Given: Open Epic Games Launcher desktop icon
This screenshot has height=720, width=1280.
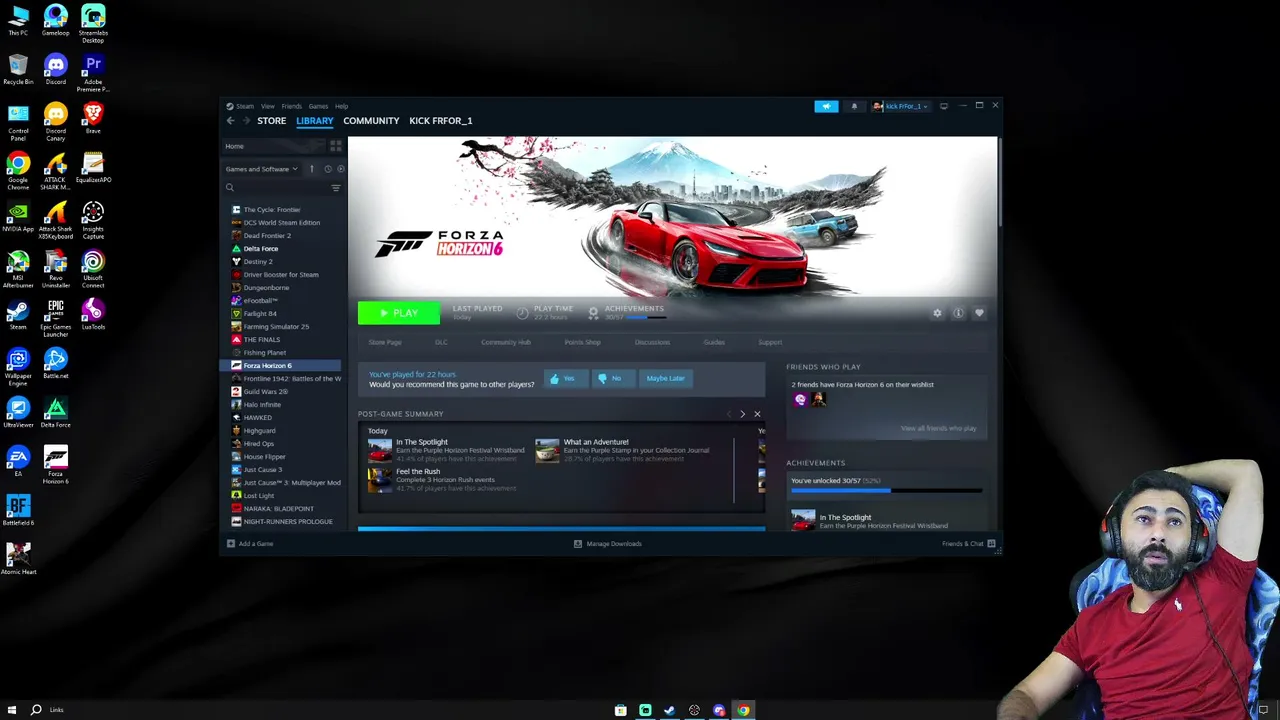Looking at the screenshot, I should point(55,318).
